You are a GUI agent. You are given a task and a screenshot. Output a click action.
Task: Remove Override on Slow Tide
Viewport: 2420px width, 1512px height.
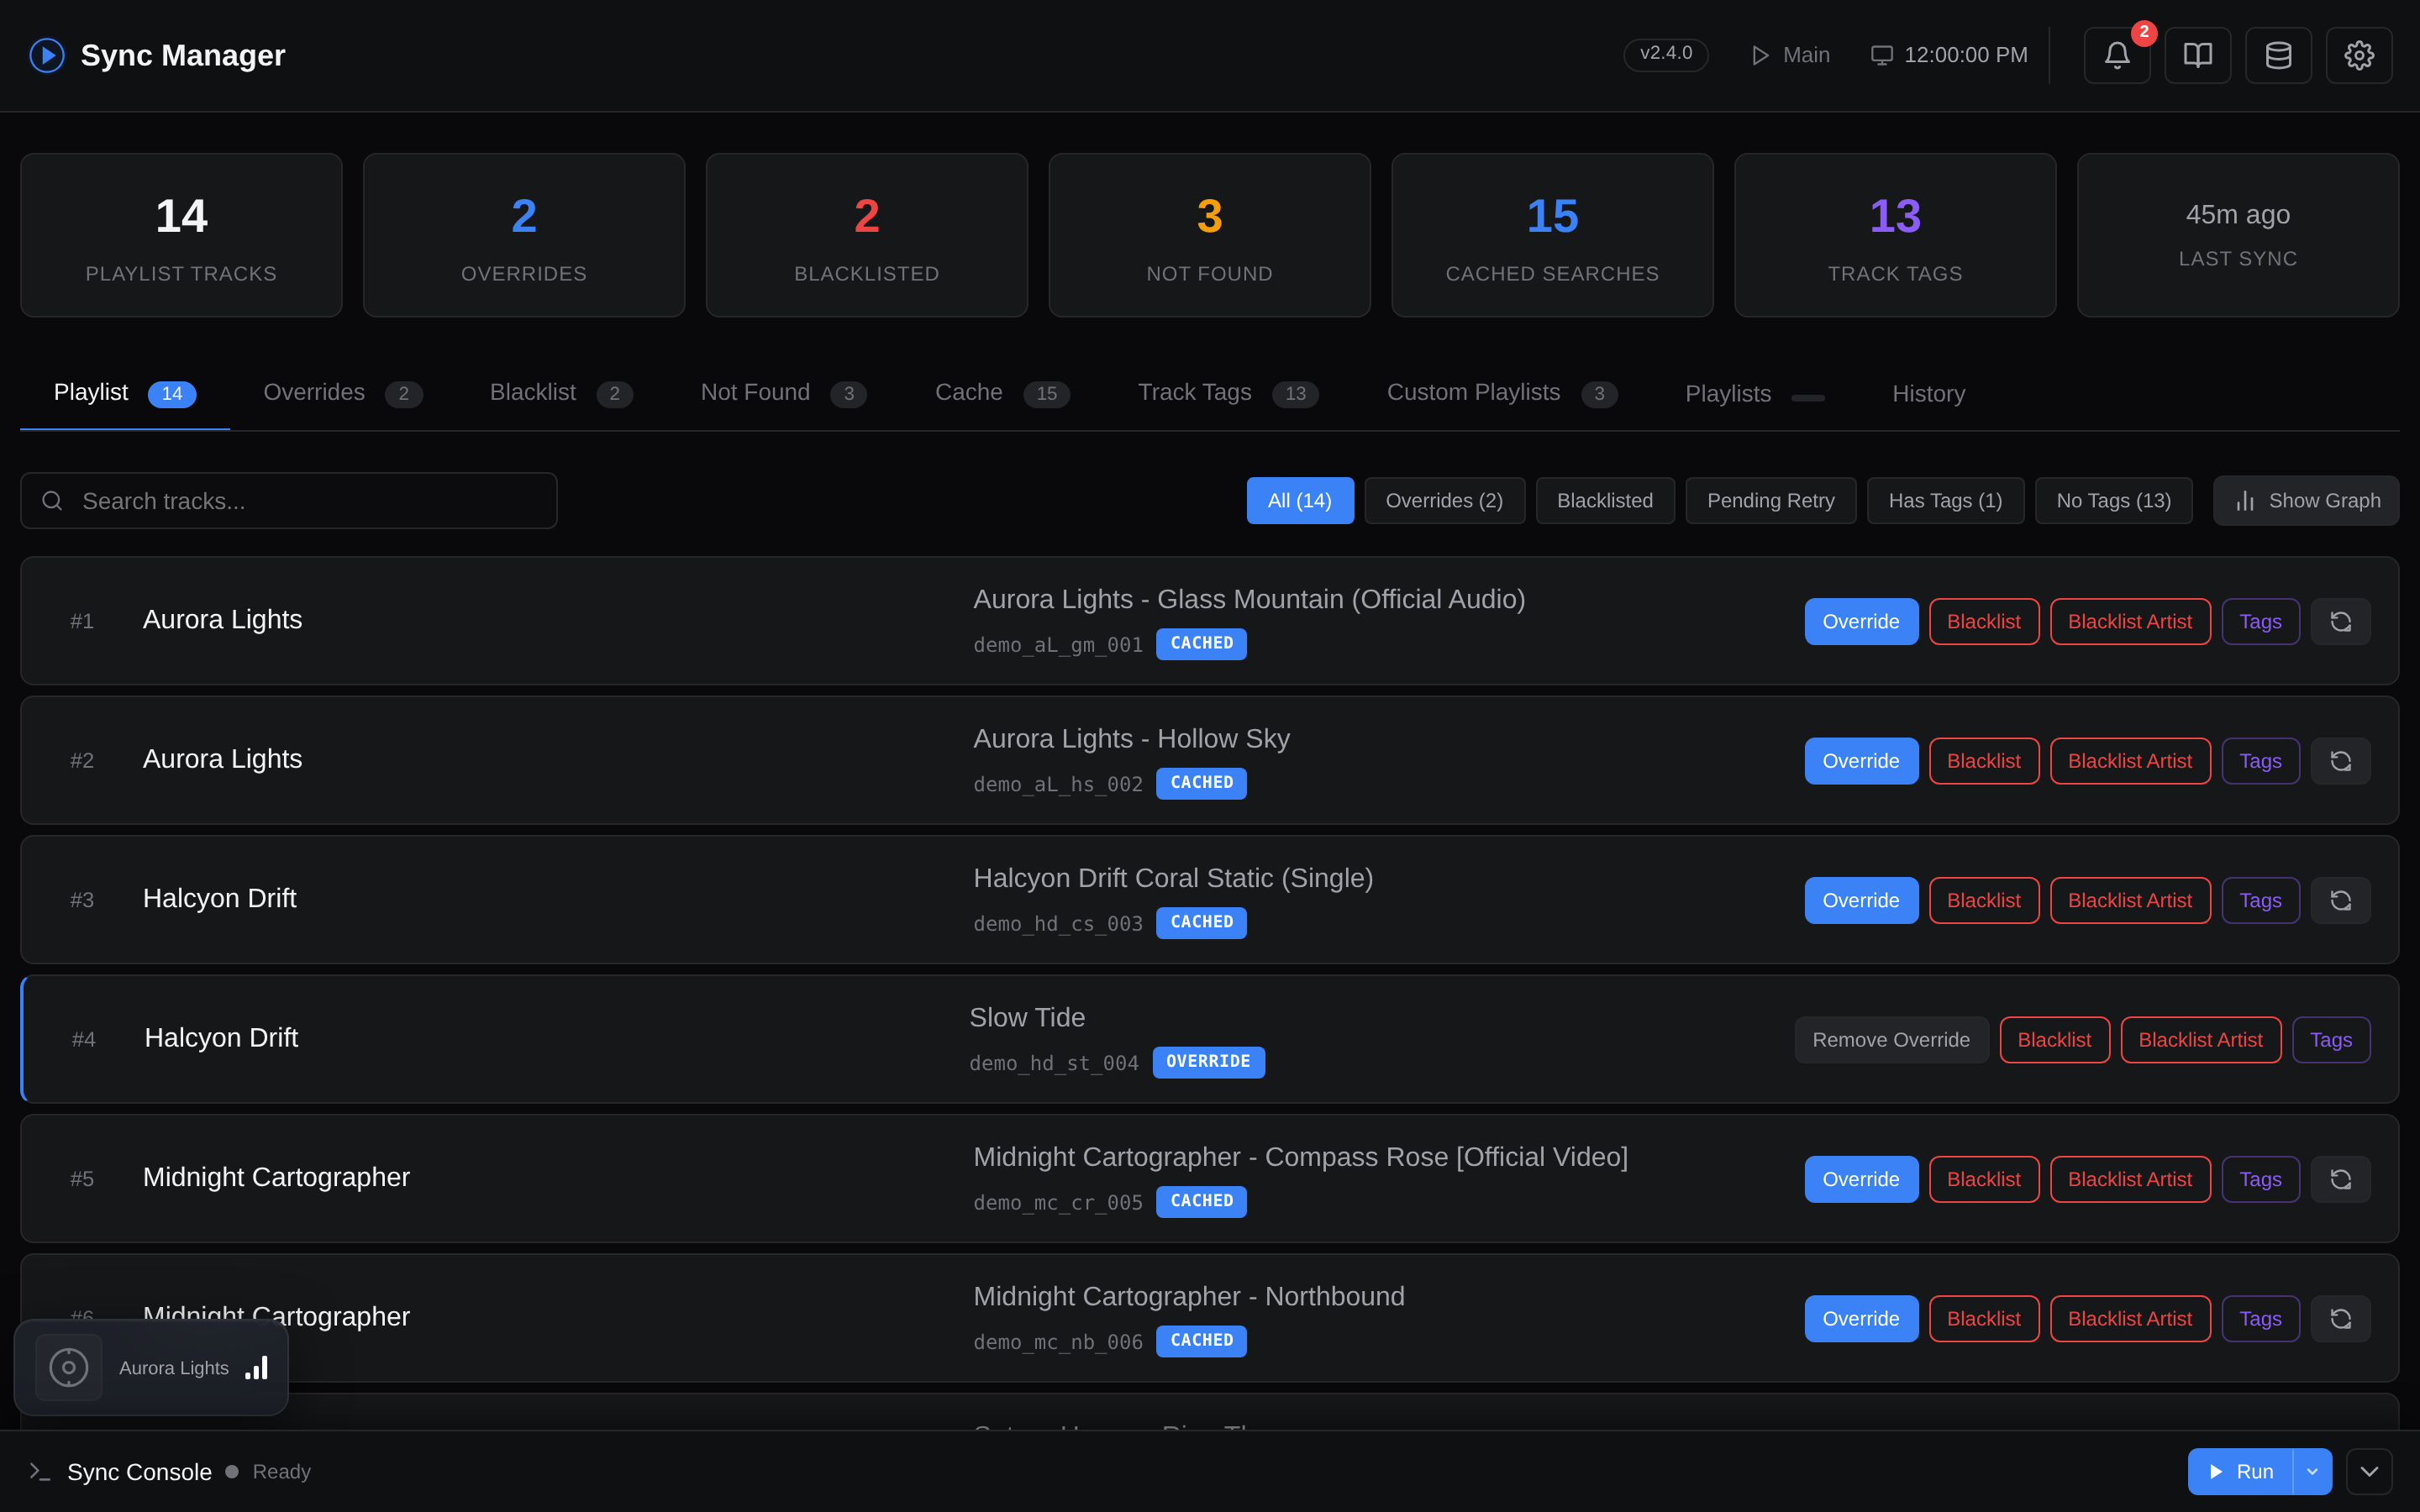click(x=1891, y=1040)
